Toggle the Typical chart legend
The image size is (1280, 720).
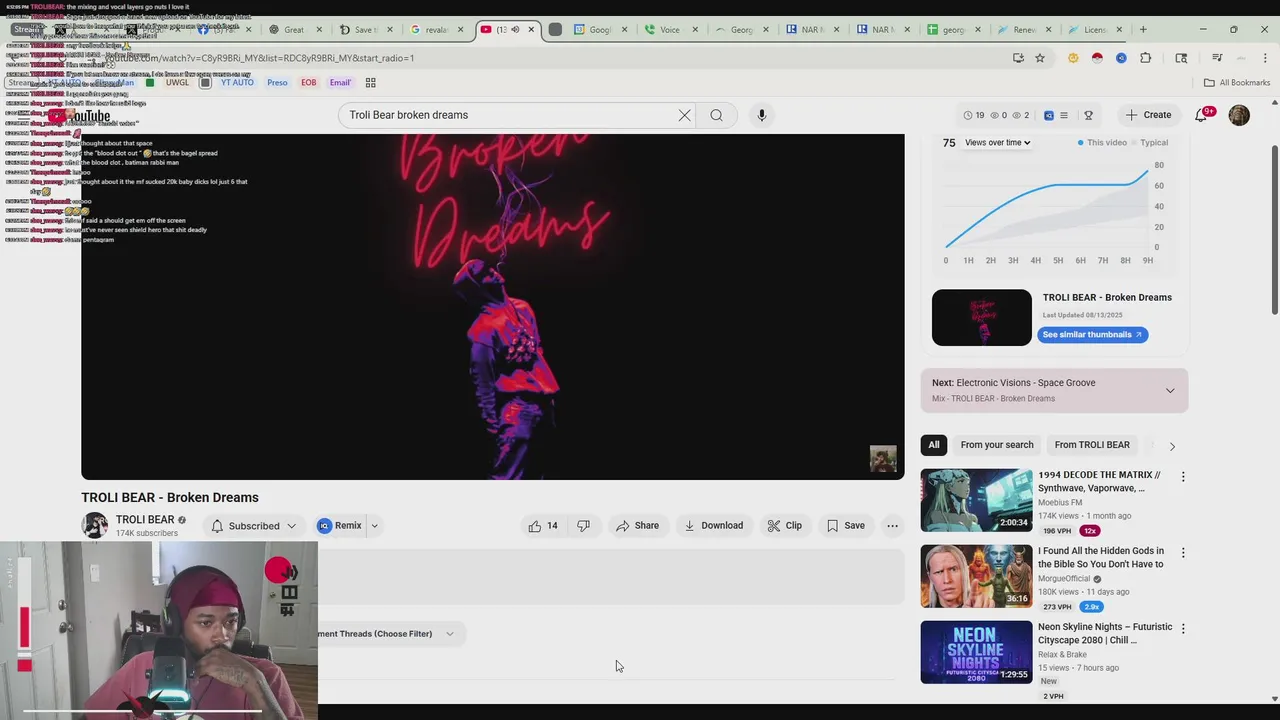(x=1149, y=143)
